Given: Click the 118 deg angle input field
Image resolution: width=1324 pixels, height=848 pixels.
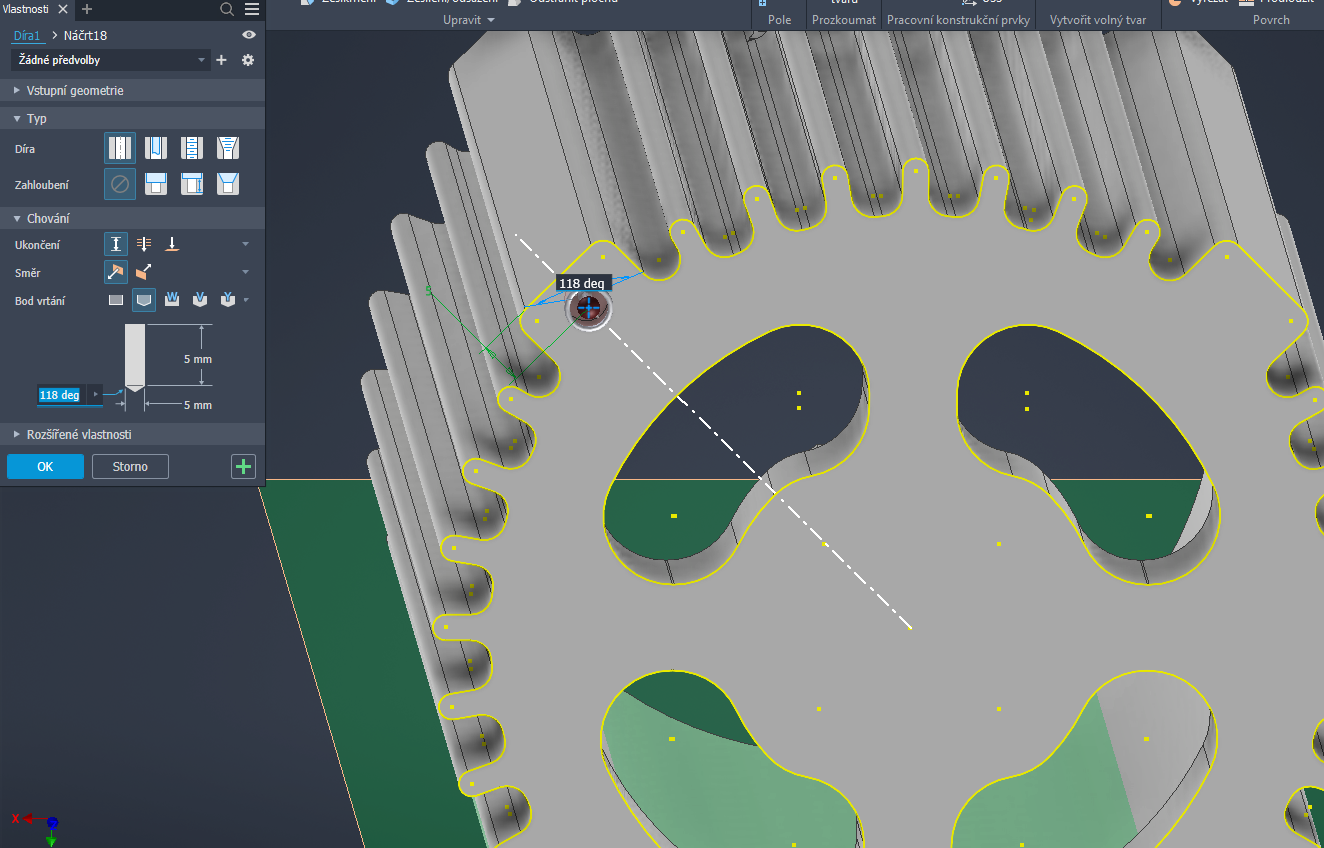Looking at the screenshot, I should pyautogui.click(x=61, y=395).
